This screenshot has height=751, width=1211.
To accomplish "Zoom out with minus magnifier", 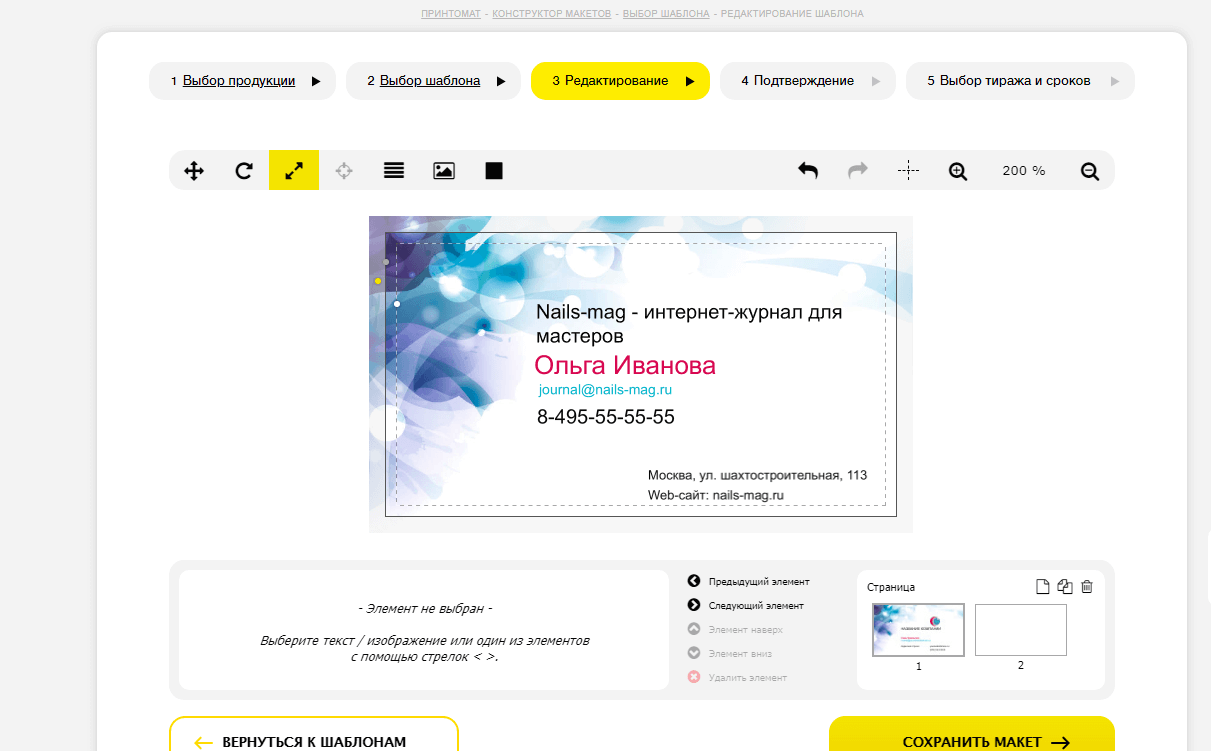I will point(1090,171).
